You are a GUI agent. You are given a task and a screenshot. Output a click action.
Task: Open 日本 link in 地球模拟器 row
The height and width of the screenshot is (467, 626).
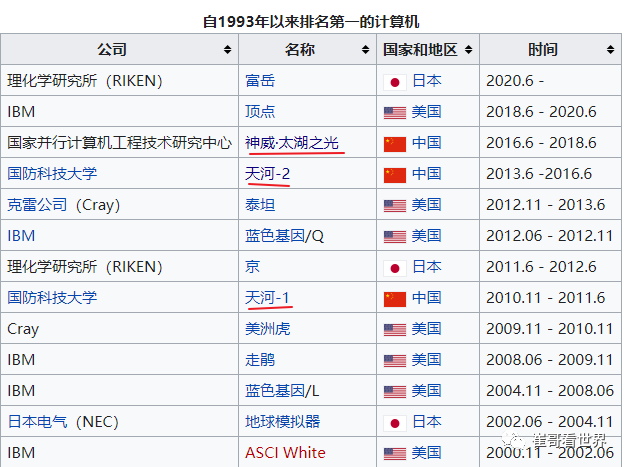(x=427, y=421)
